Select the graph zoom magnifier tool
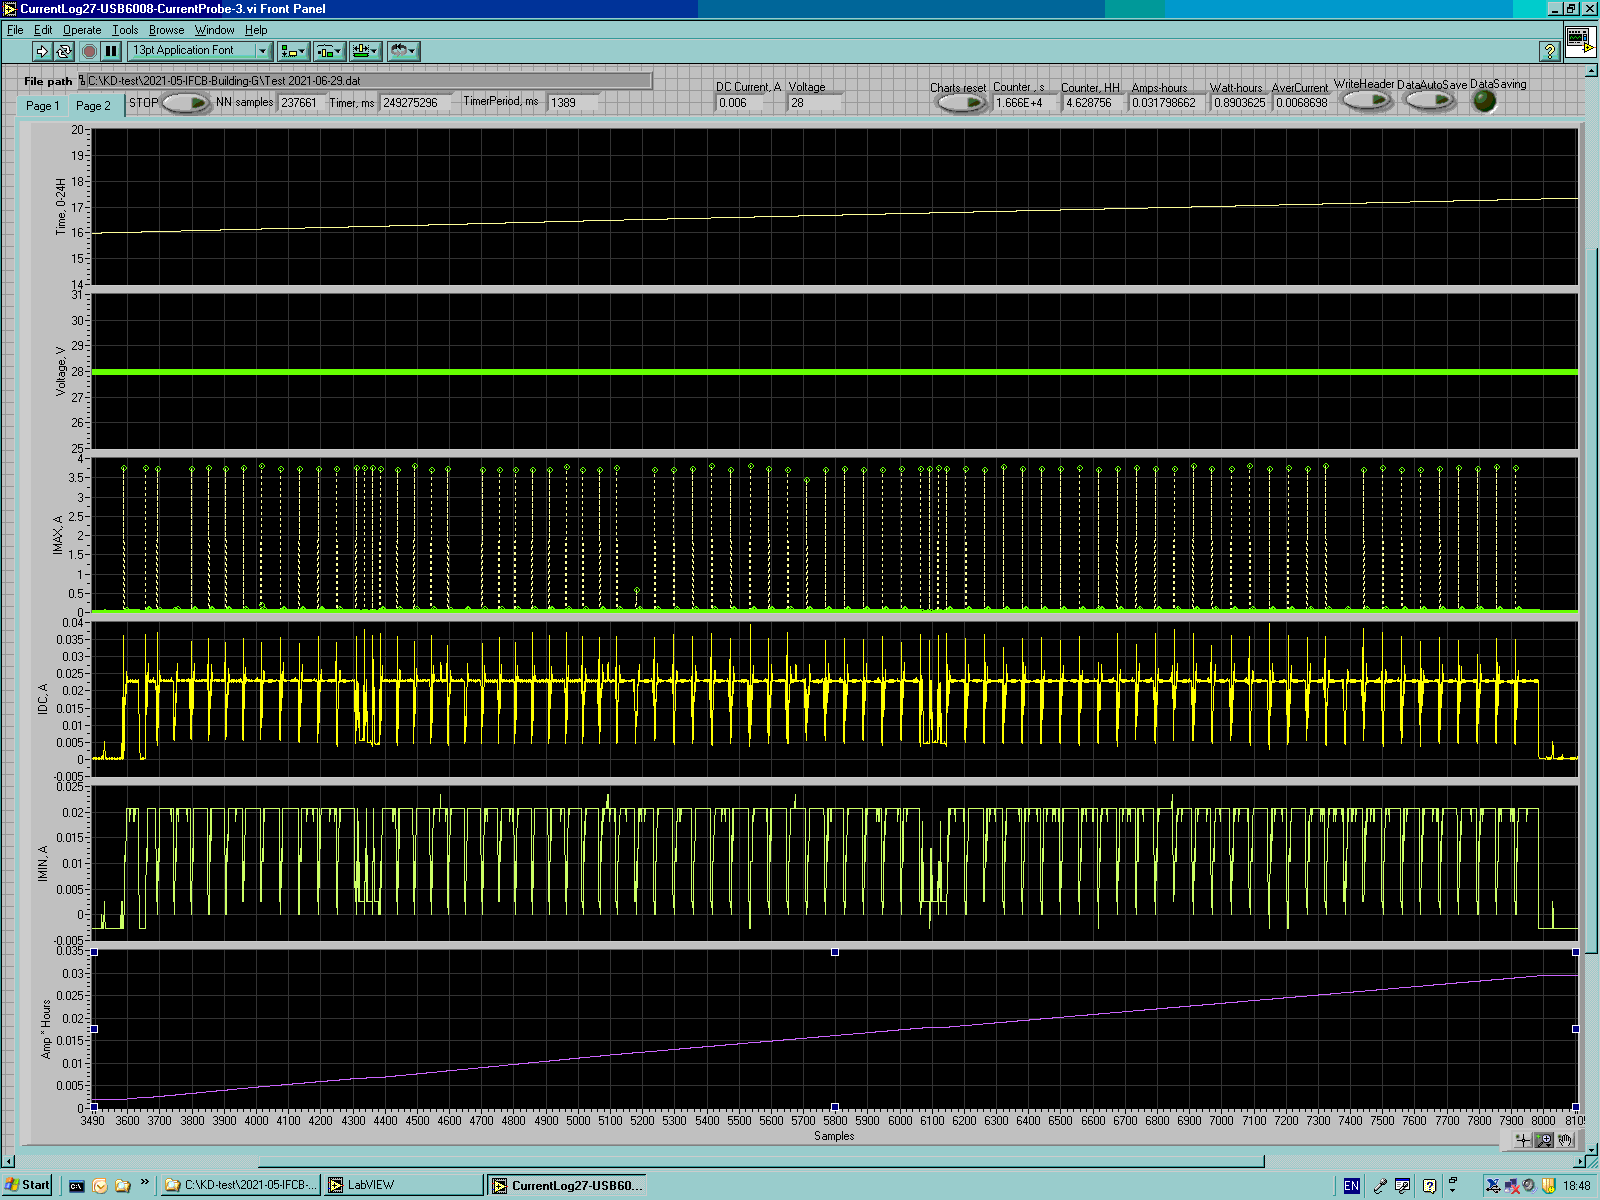 pyautogui.click(x=1544, y=1140)
